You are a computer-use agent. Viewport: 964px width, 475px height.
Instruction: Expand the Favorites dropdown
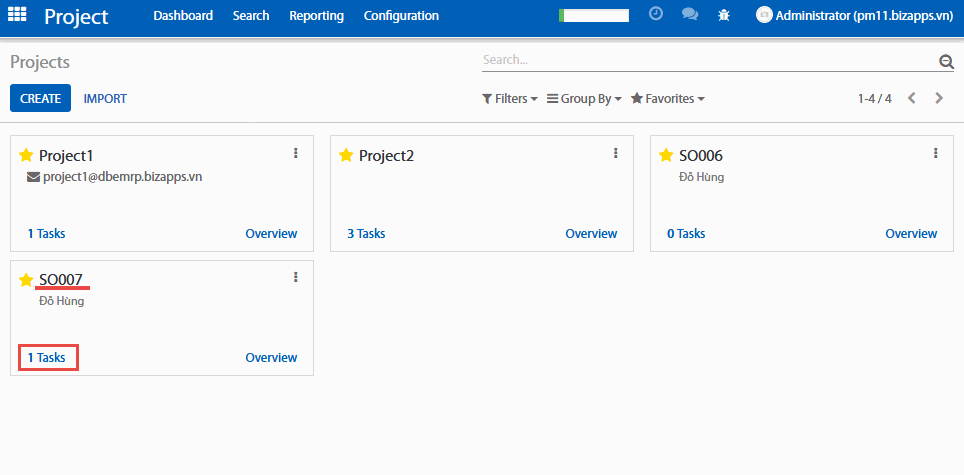coord(668,99)
